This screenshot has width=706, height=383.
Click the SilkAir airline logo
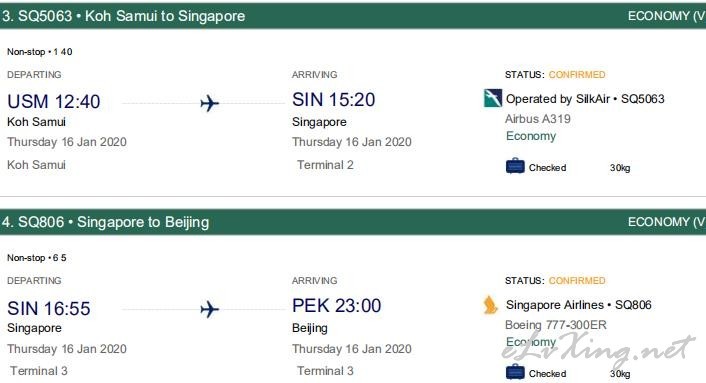click(492, 98)
